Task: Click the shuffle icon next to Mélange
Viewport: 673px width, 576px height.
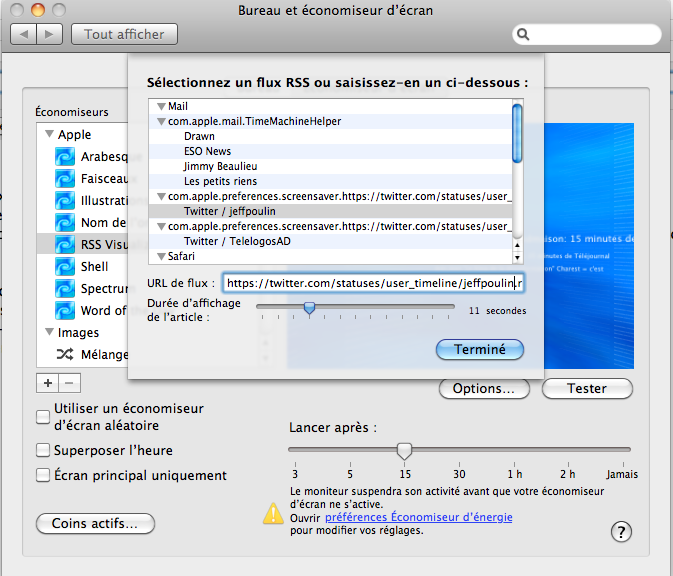Action: [65, 354]
